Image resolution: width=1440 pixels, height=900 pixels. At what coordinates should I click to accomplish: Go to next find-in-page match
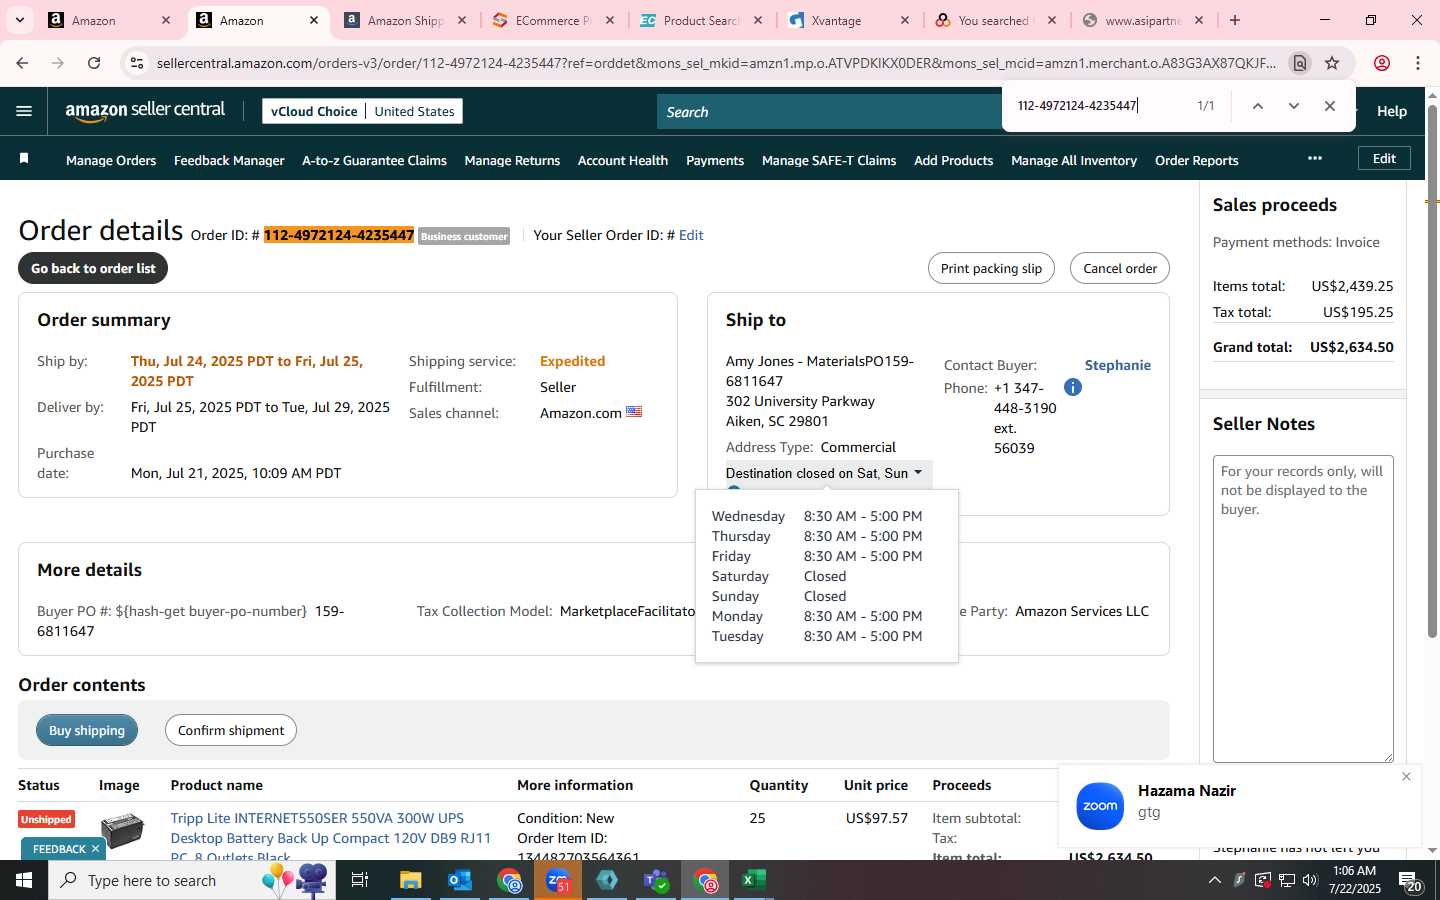(x=1293, y=106)
